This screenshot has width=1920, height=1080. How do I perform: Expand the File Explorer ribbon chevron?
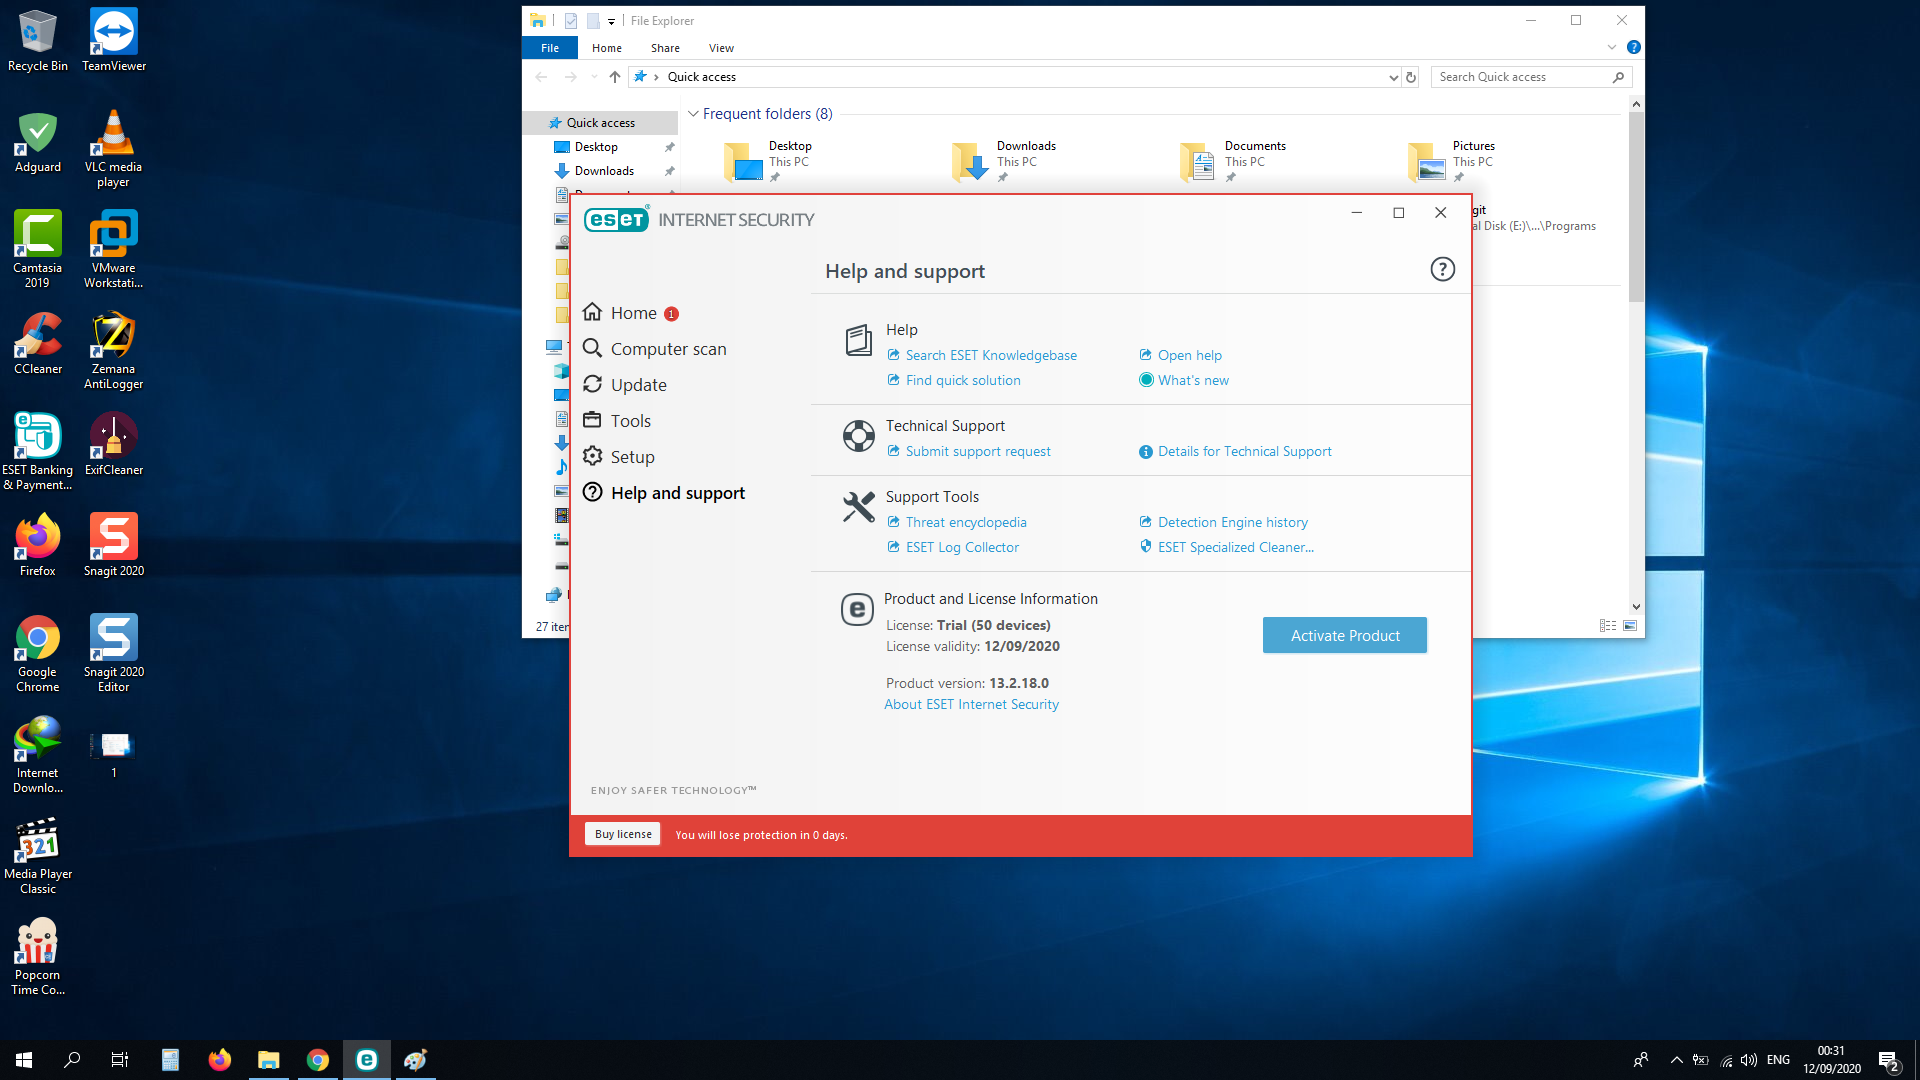pyautogui.click(x=1611, y=47)
